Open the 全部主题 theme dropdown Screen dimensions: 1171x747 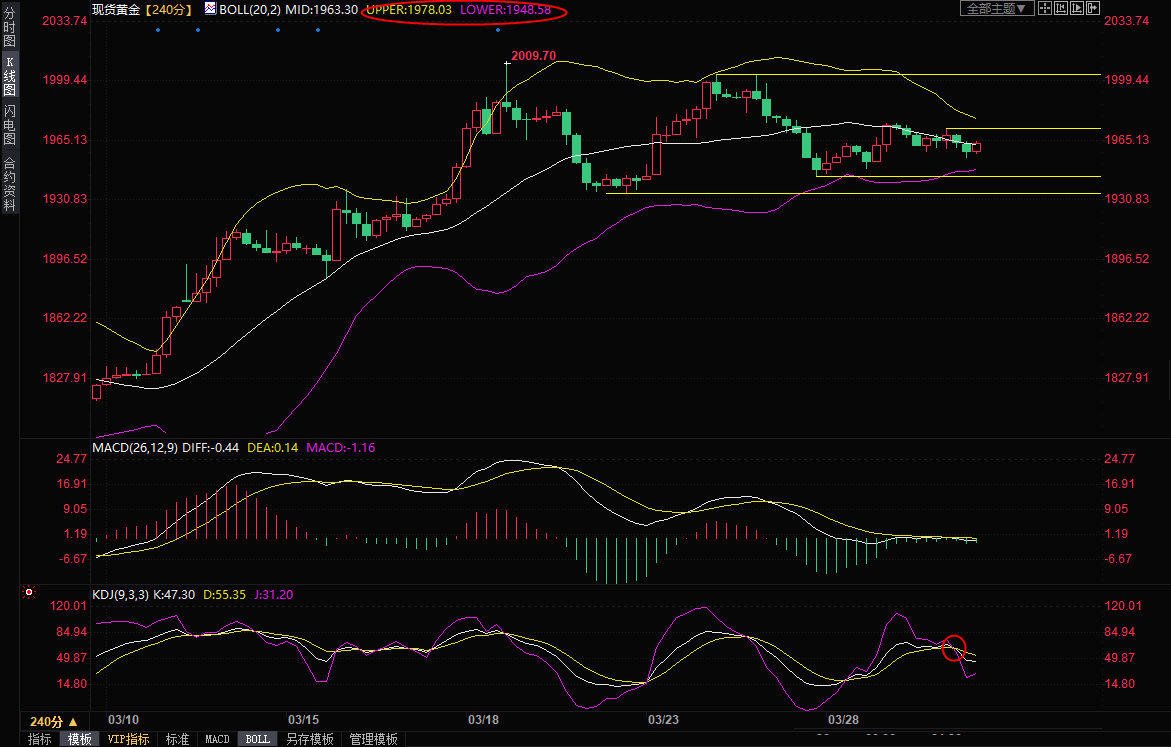click(x=995, y=8)
